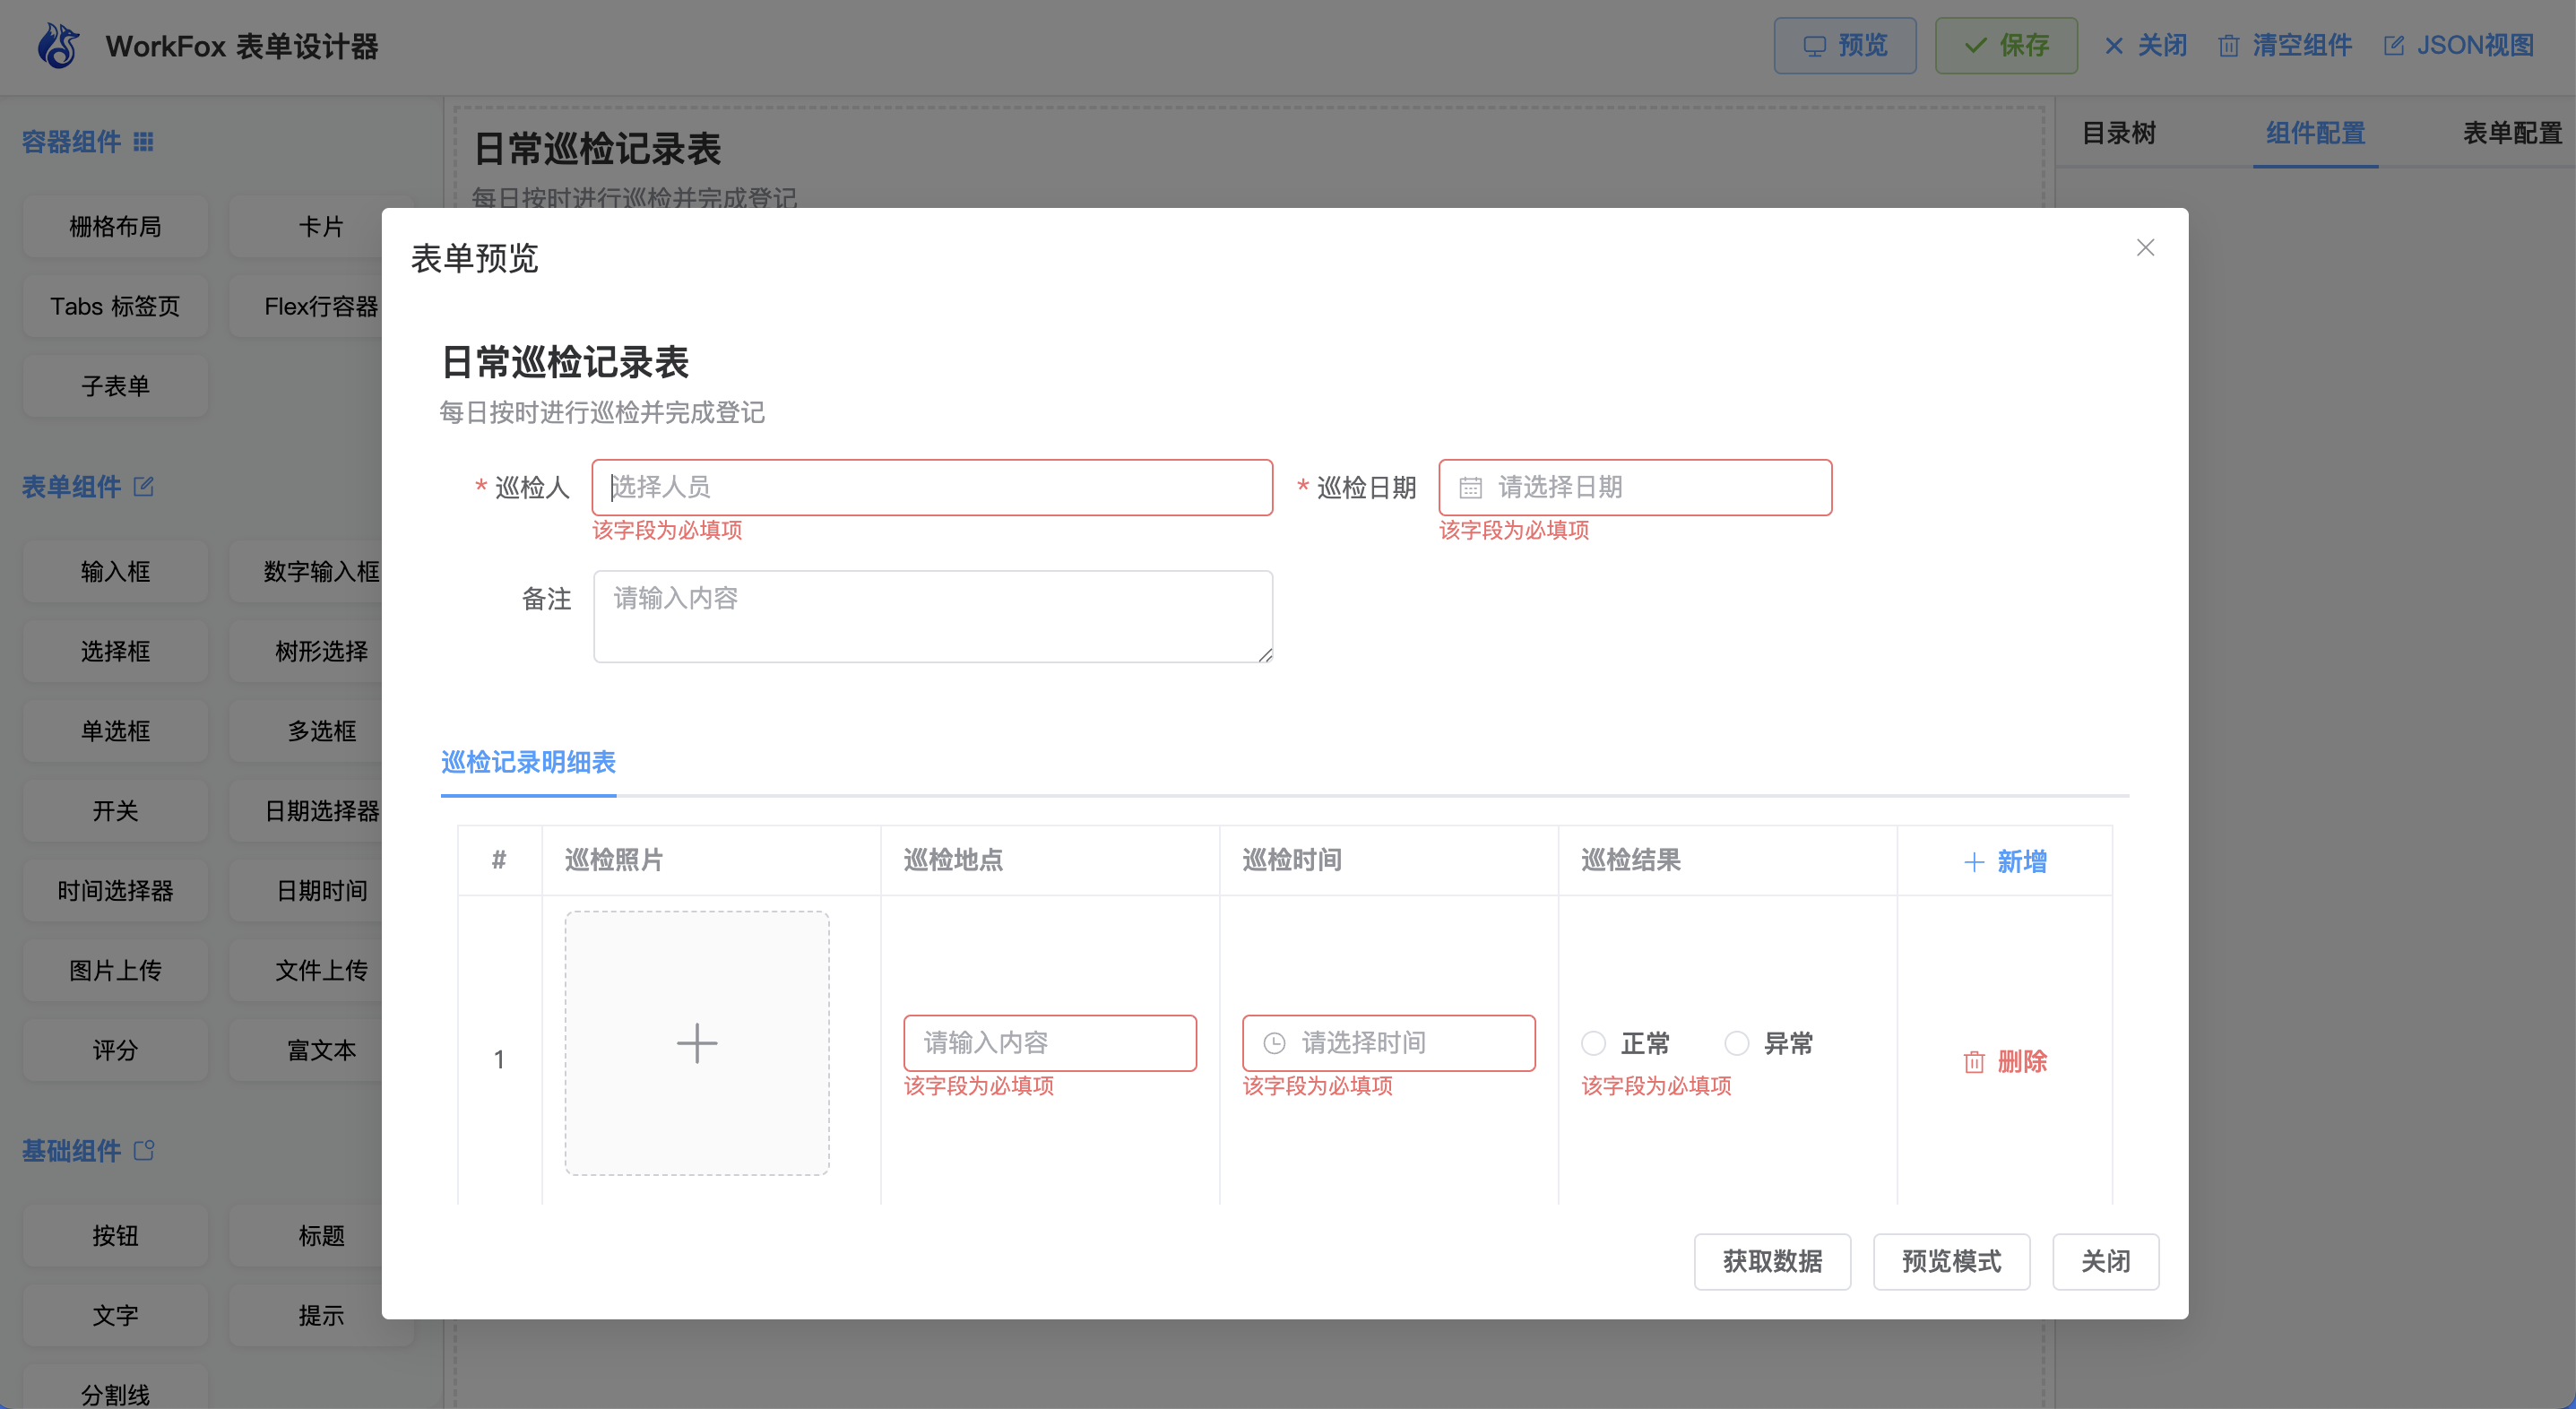
Task: Click the calendar icon in 巡检日期 field
Action: [x=1470, y=488]
